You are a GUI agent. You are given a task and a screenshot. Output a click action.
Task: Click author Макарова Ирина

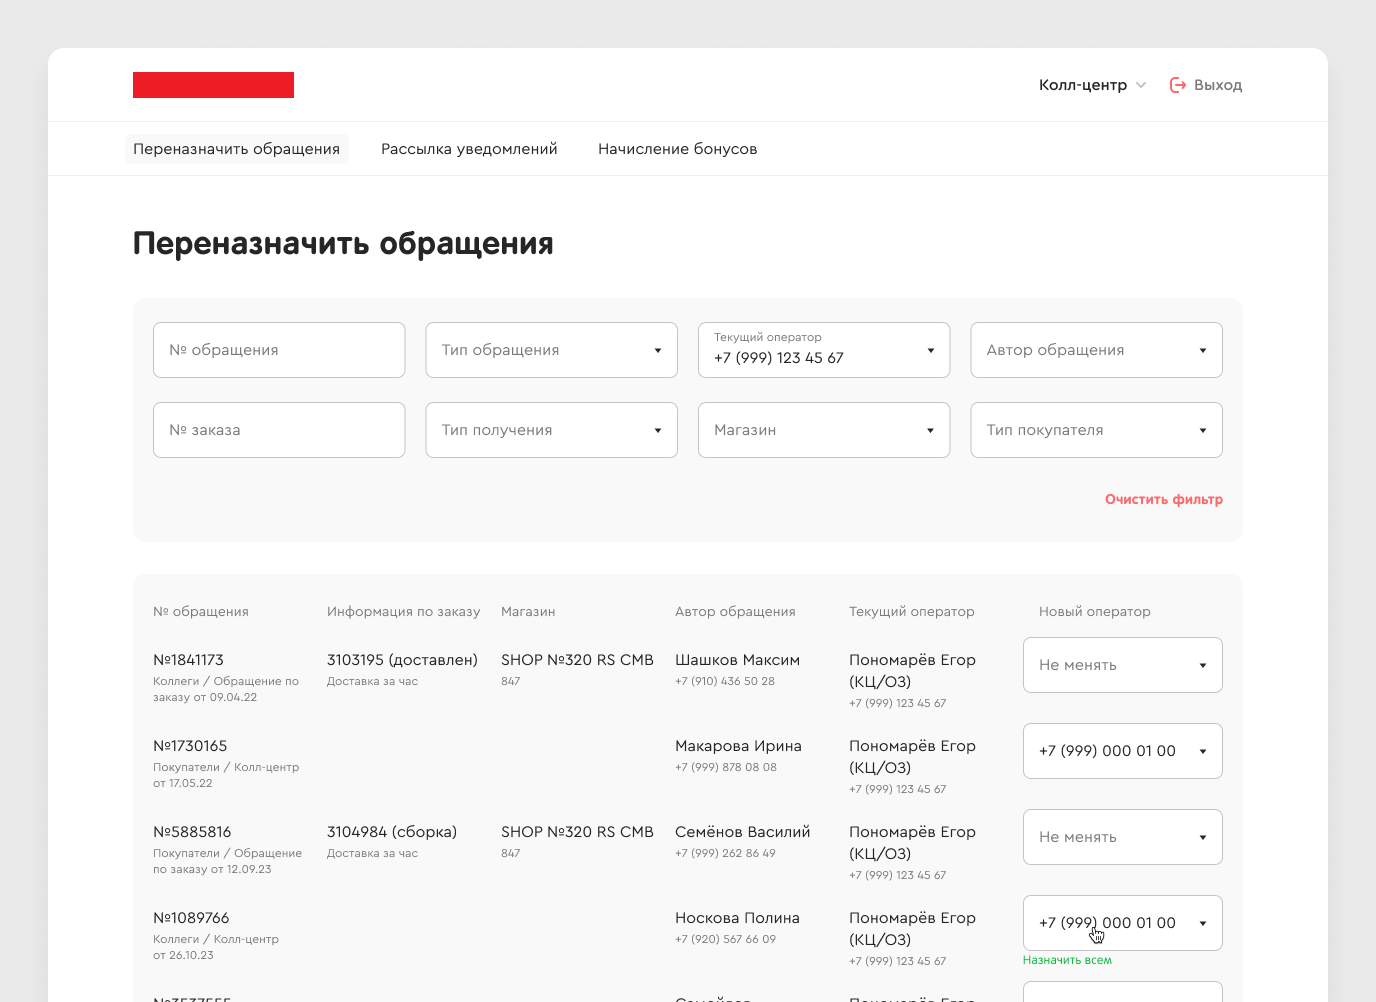(x=738, y=746)
